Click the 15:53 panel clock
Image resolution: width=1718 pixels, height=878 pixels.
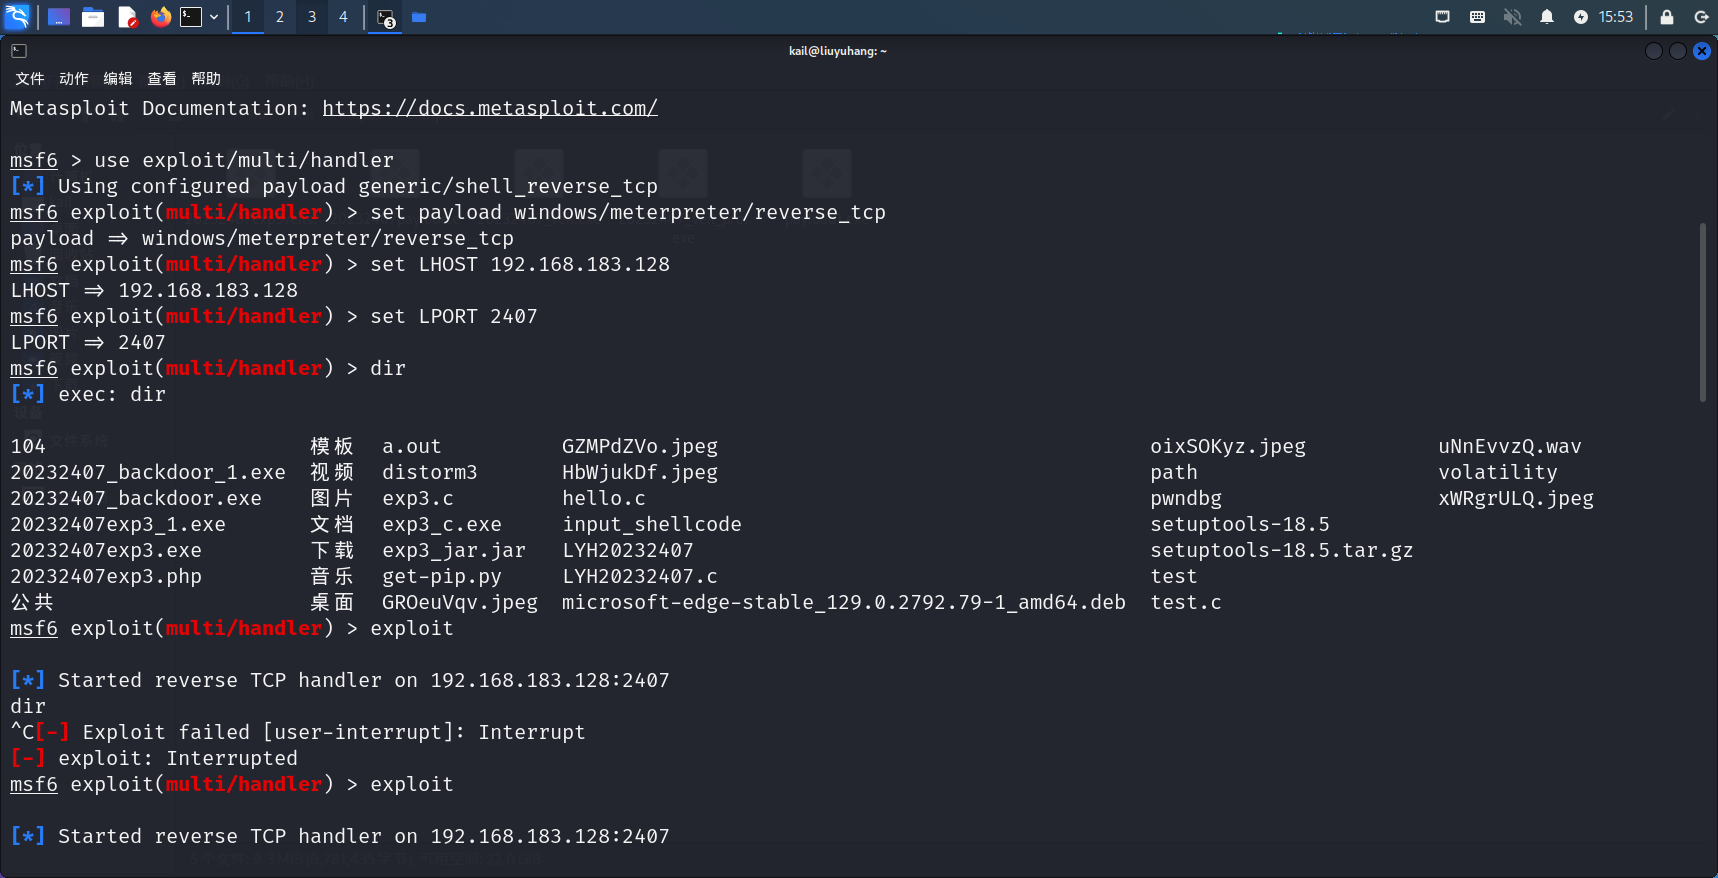pos(1616,17)
